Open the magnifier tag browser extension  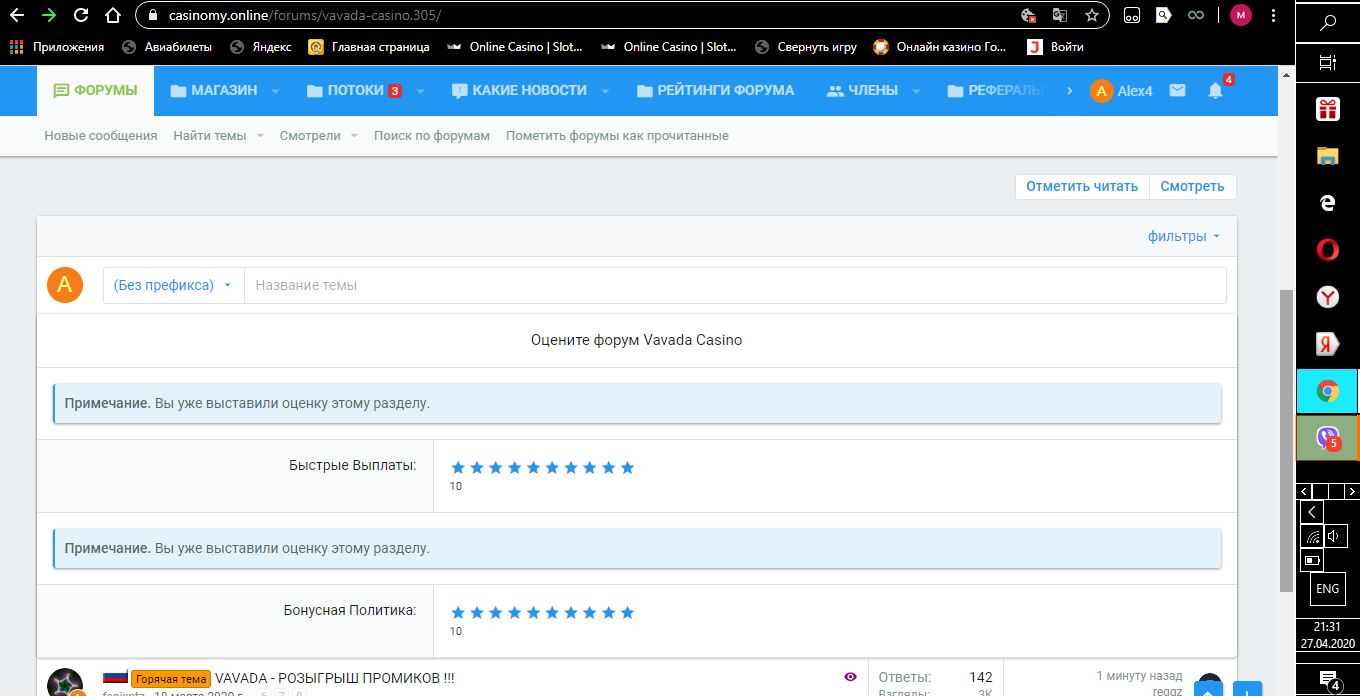pyautogui.click(x=1163, y=15)
